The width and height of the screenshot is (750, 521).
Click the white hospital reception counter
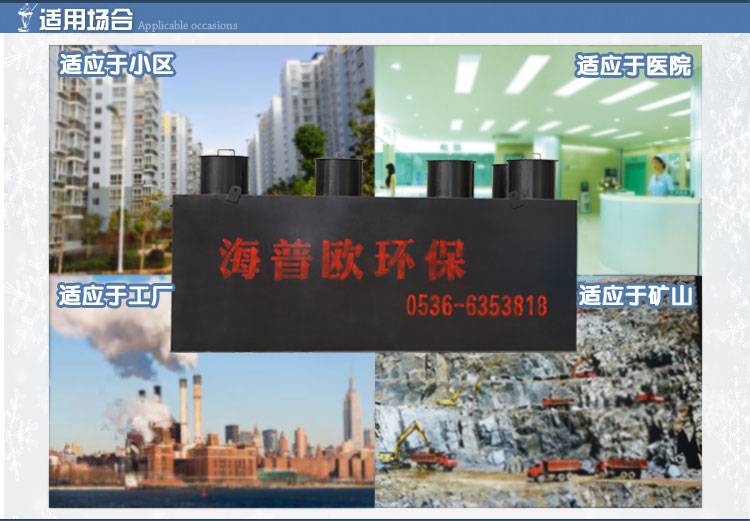(648, 232)
